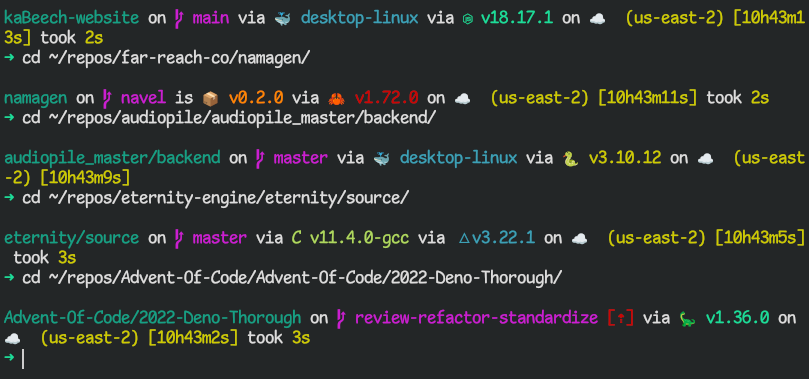Click the CMake triangle icon before v3.22.1
809x379 pixels.
463,238
